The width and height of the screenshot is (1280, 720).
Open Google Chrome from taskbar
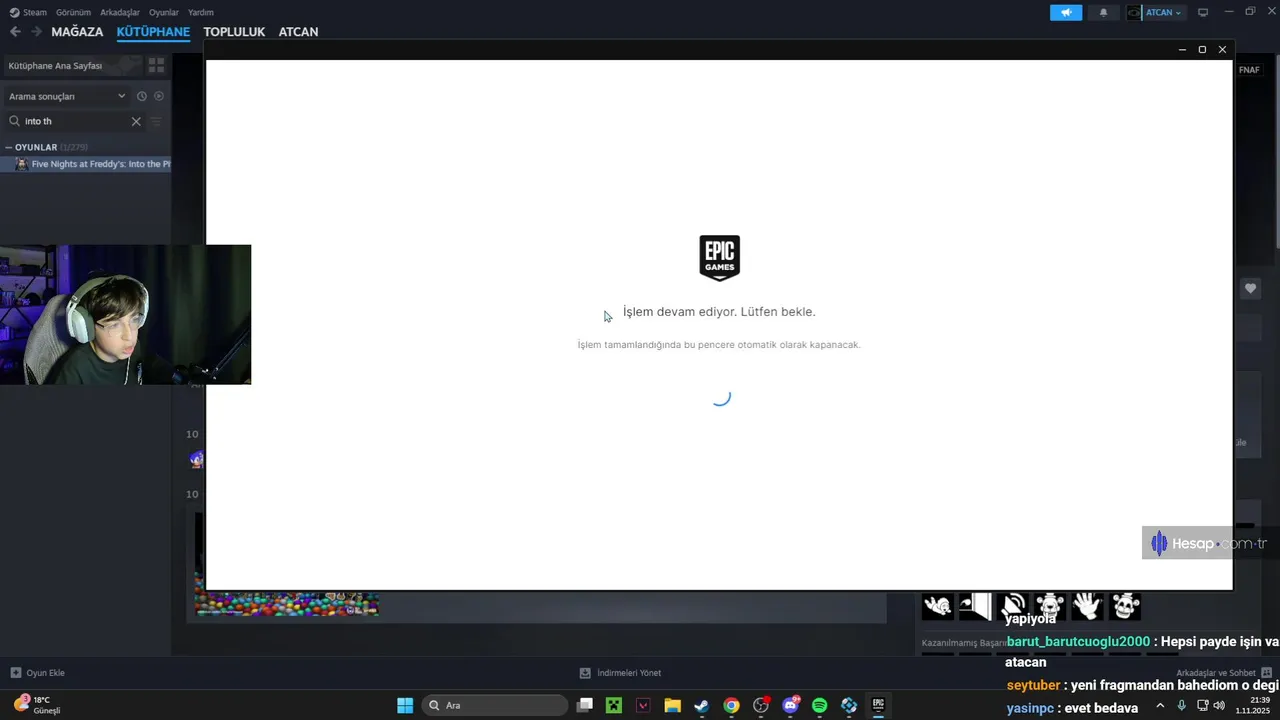(x=731, y=705)
